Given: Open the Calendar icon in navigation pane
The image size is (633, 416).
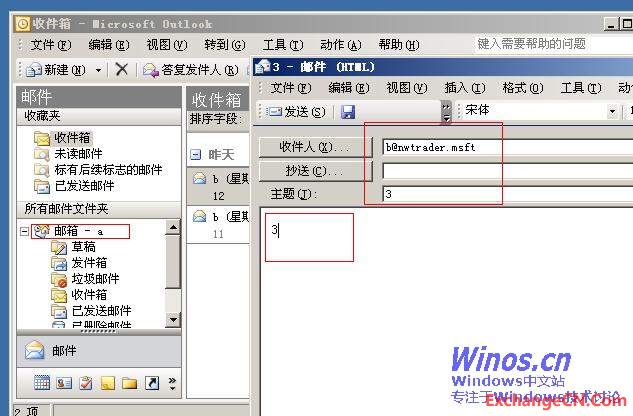Looking at the screenshot, I should pyautogui.click(x=41, y=383).
